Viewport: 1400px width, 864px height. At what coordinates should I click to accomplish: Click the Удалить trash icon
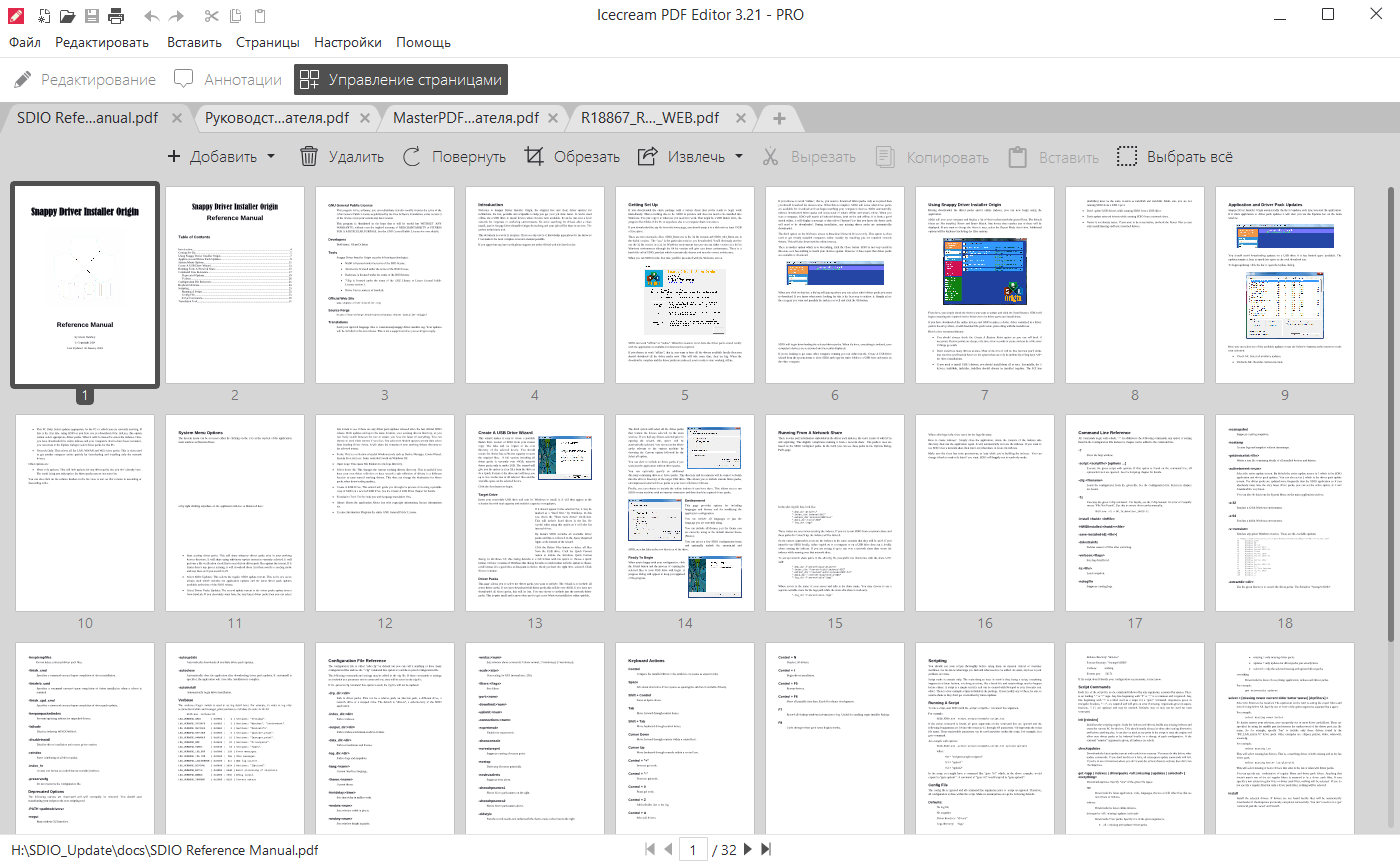coord(309,156)
